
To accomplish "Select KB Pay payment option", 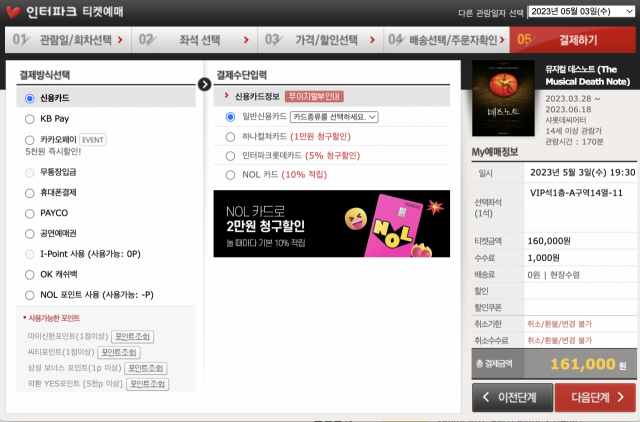I will click(x=29, y=119).
